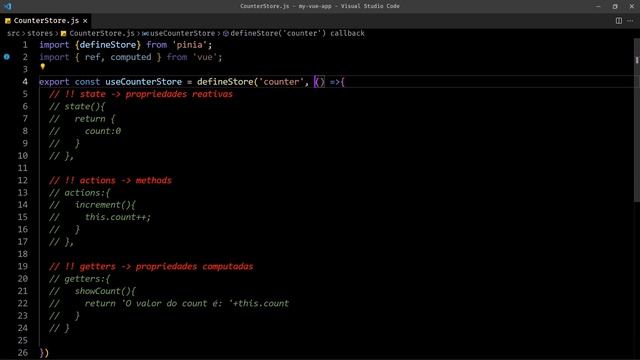Click the comment 'state -> propriedades reativas'
Screen dimensions: 640x360
(x=156, y=94)
